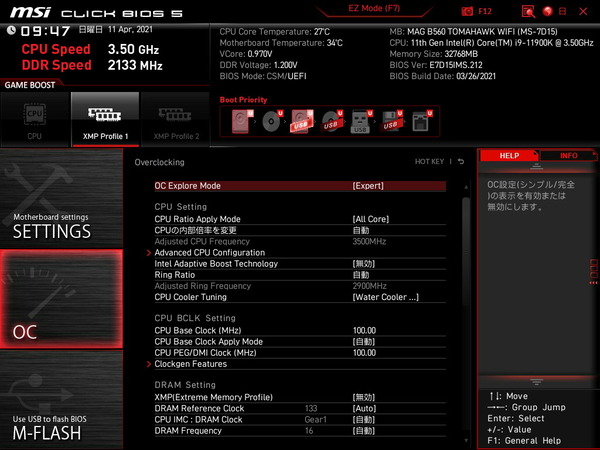Click the grip handle below the help text
Image resolution: width=600 pixels, height=450 pixels.
point(536,382)
